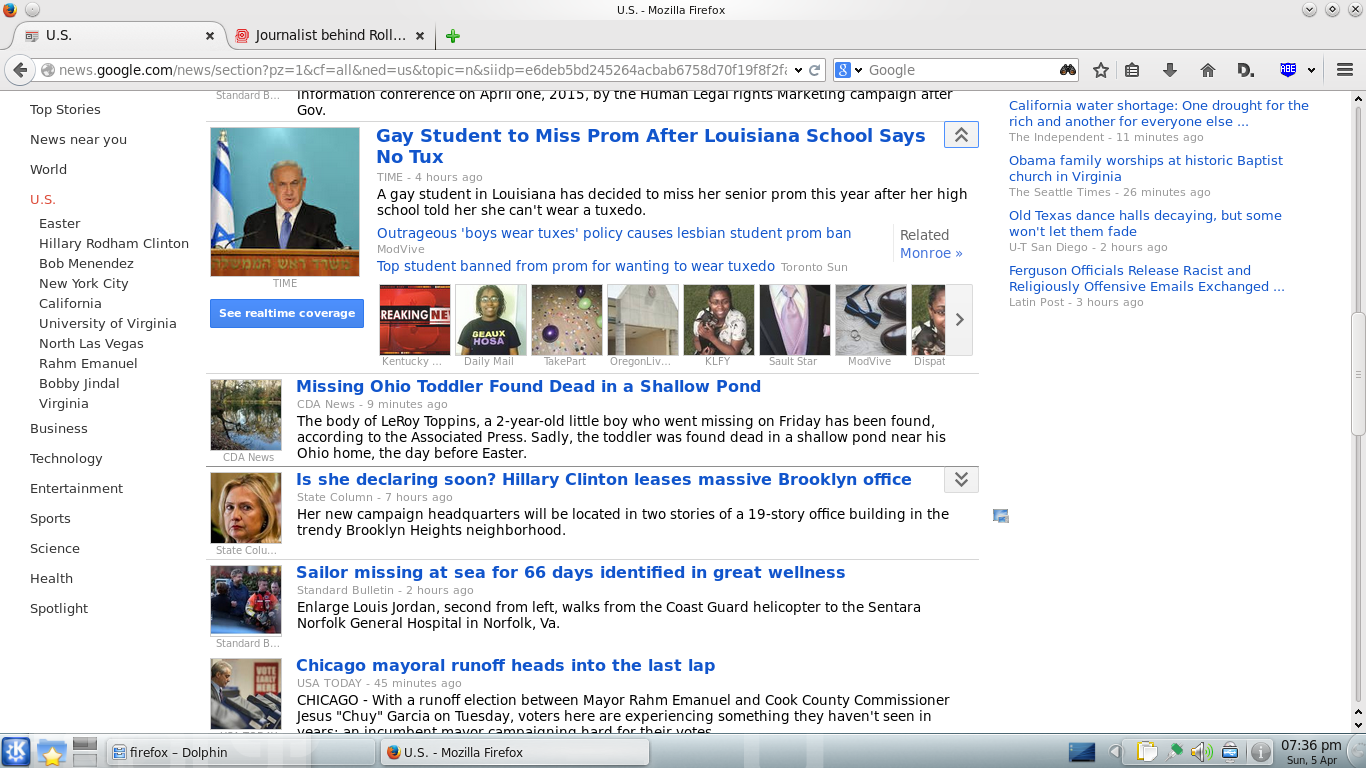Click the Google engine icon in search box
The image size is (1366, 768).
(x=843, y=70)
